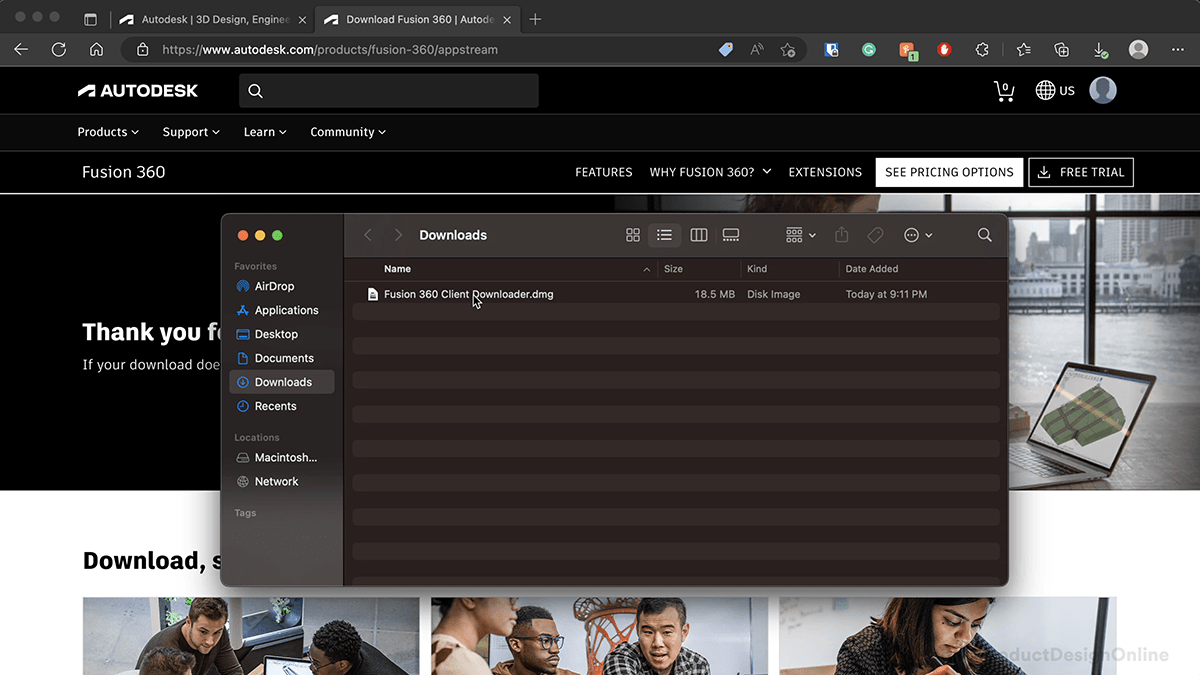Open the Edge tab actions menu icon

90,19
